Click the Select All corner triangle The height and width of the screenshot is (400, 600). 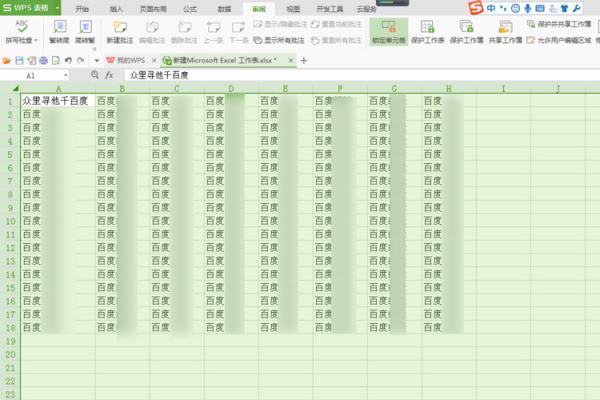click(15, 89)
